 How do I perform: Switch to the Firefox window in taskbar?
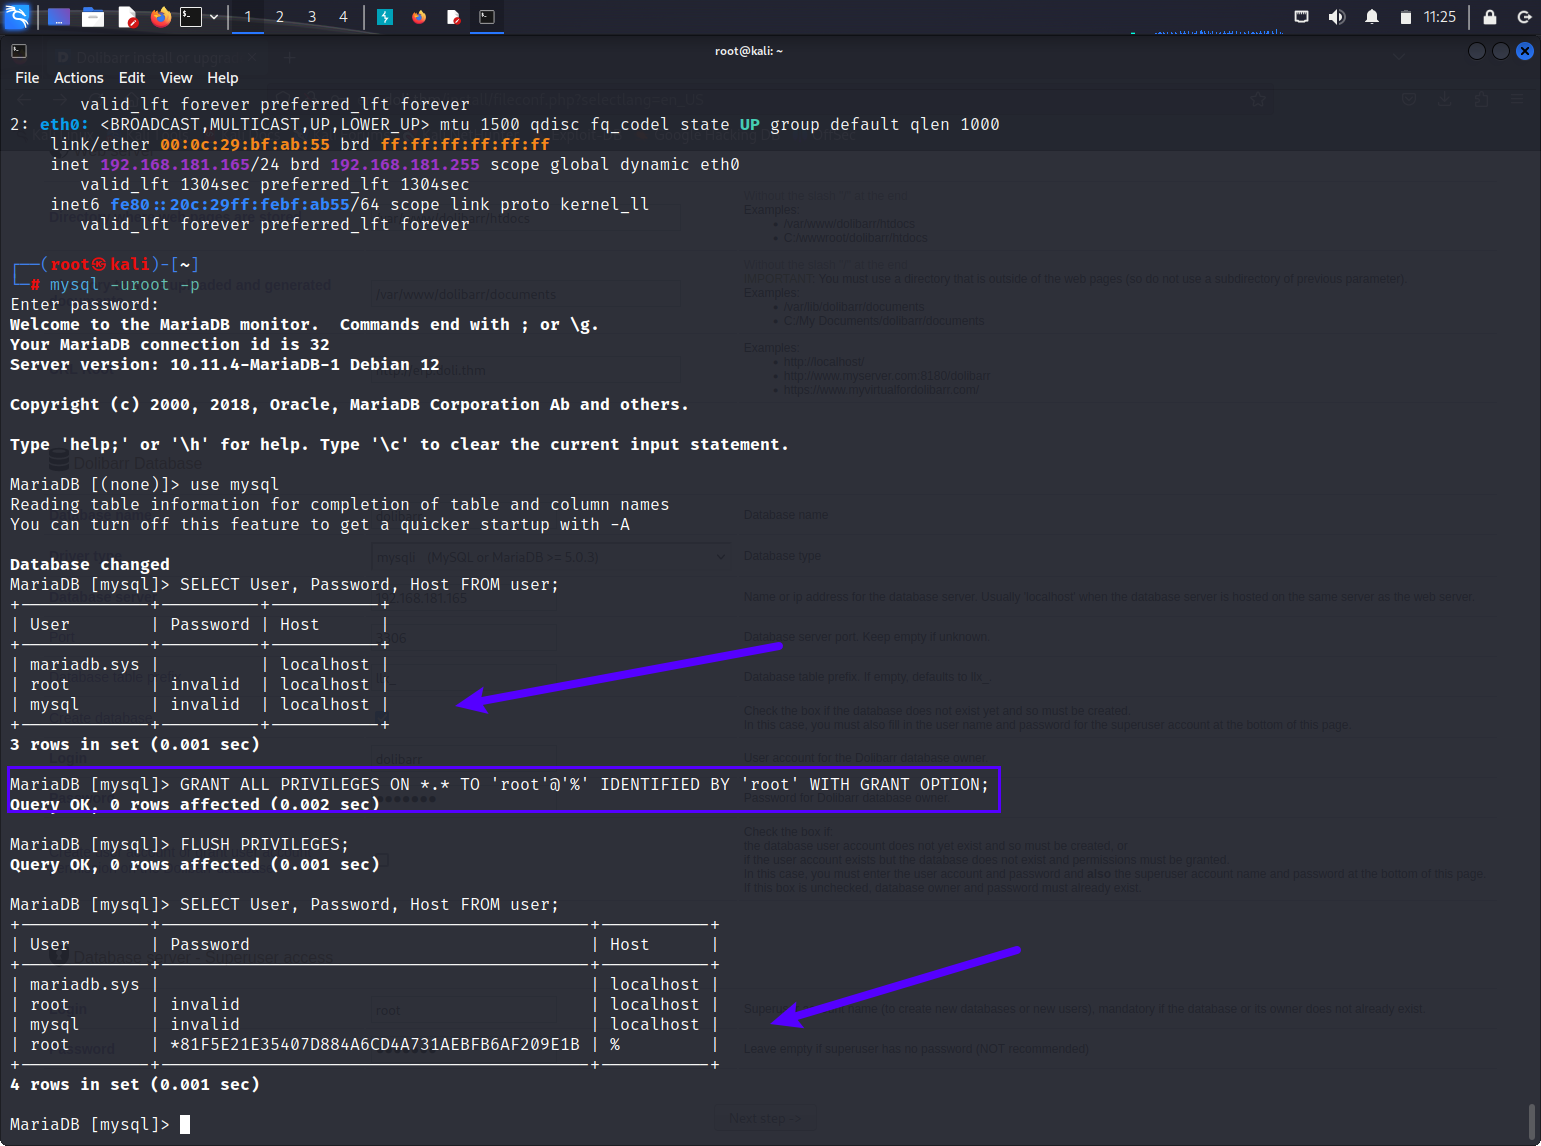point(419,17)
